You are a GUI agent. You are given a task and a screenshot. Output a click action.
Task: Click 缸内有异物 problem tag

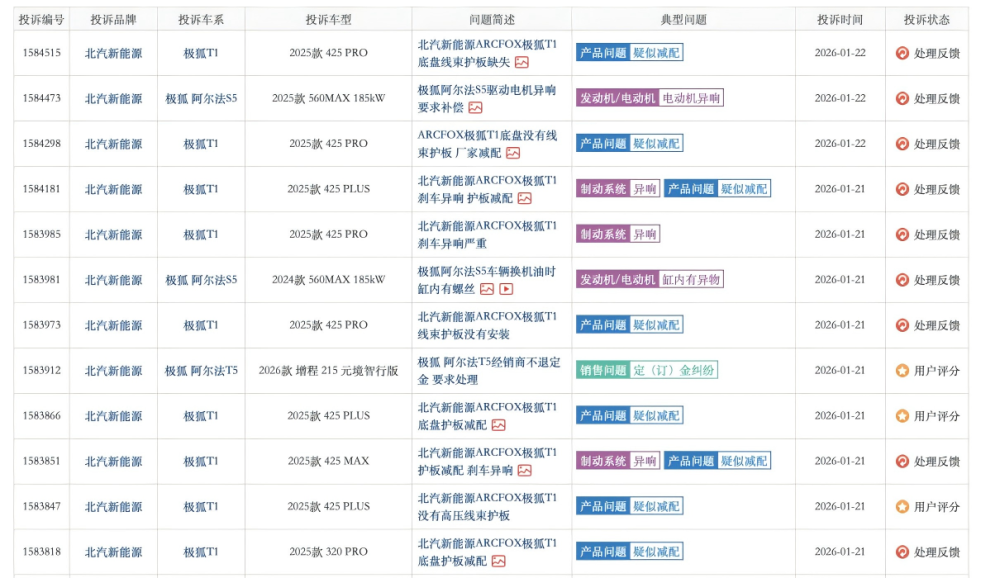tap(691, 280)
